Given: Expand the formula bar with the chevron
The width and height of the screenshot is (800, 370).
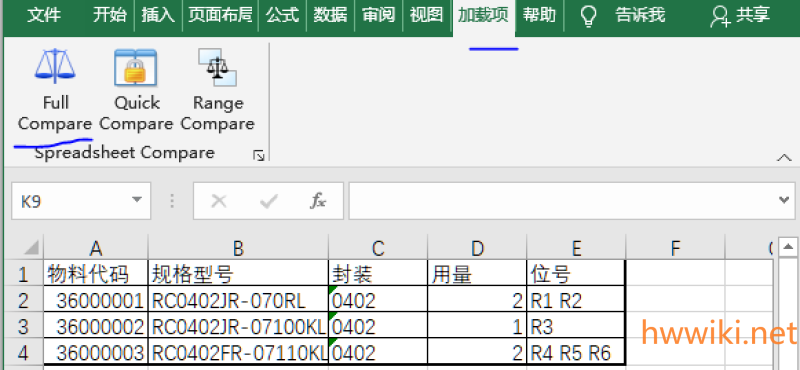Looking at the screenshot, I should point(785,200).
